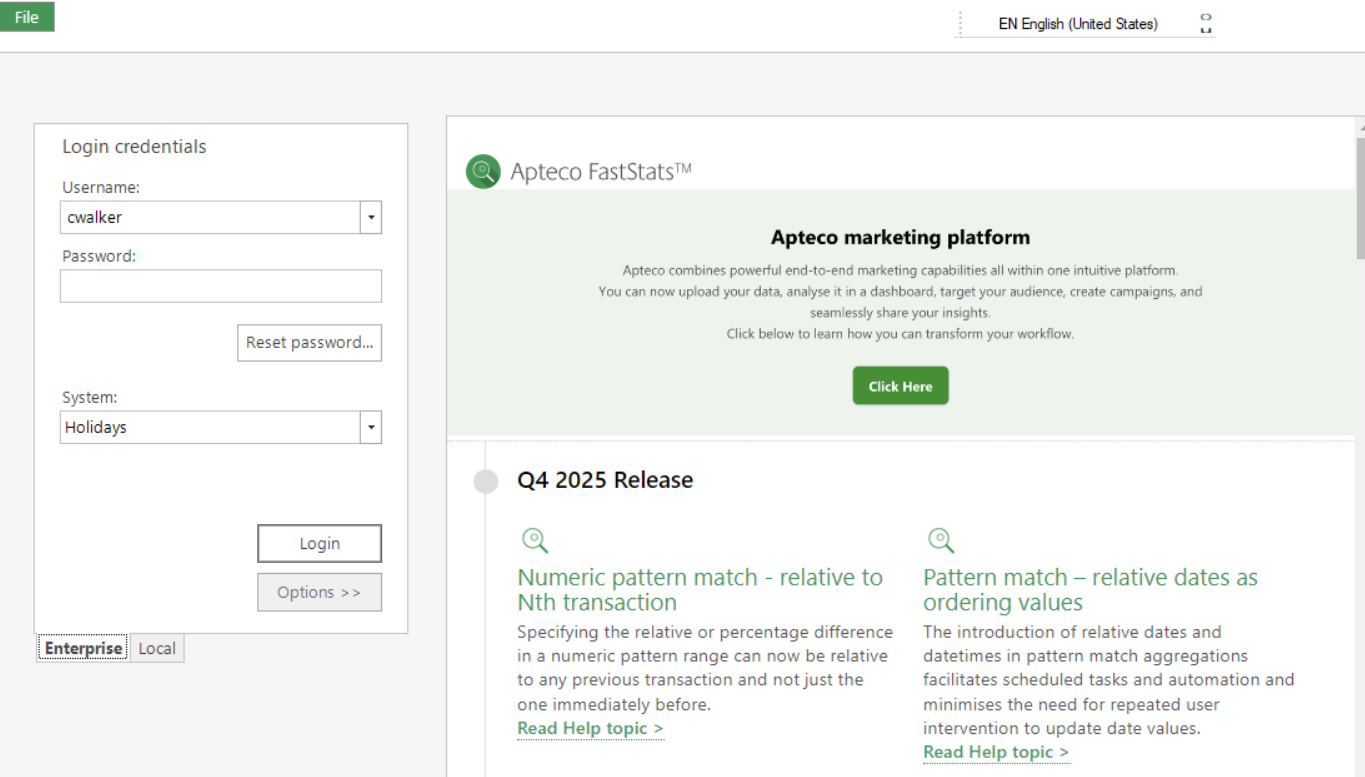Image resolution: width=1365 pixels, height=777 pixels.
Task: Open Read Help topic under relative dates article
Action: [x=996, y=752]
